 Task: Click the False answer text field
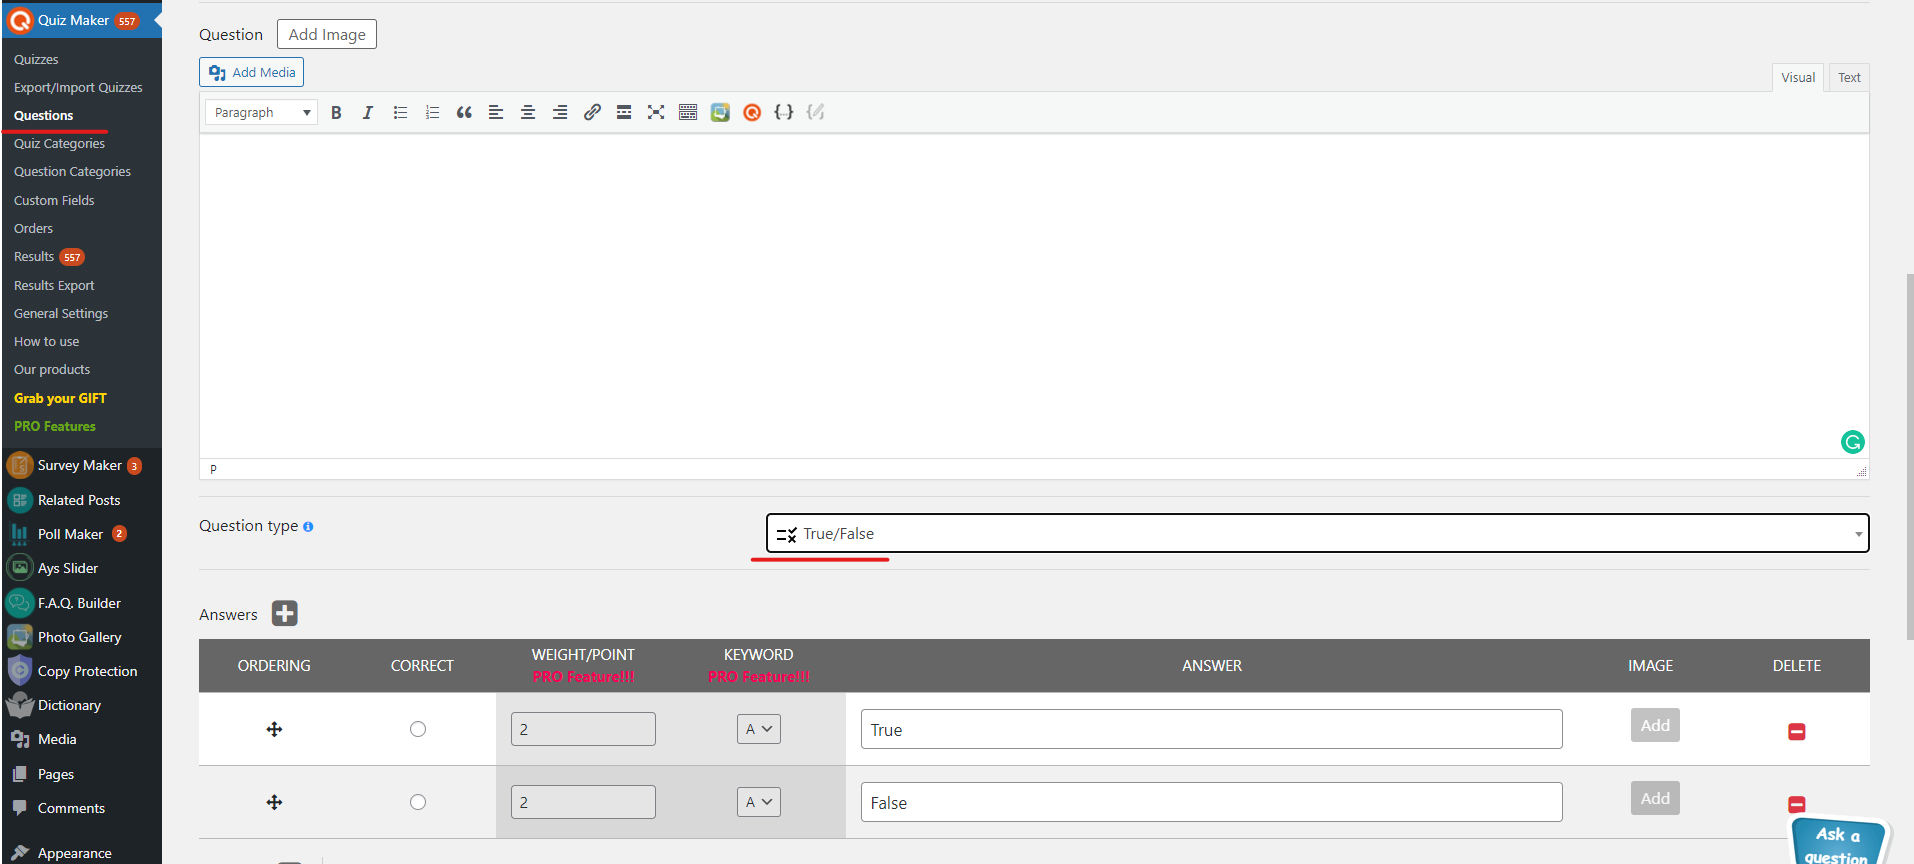tap(1211, 802)
